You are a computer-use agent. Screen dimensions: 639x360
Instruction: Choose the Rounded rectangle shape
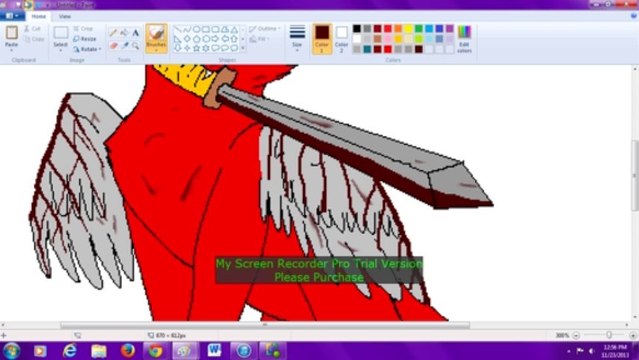tap(215, 29)
